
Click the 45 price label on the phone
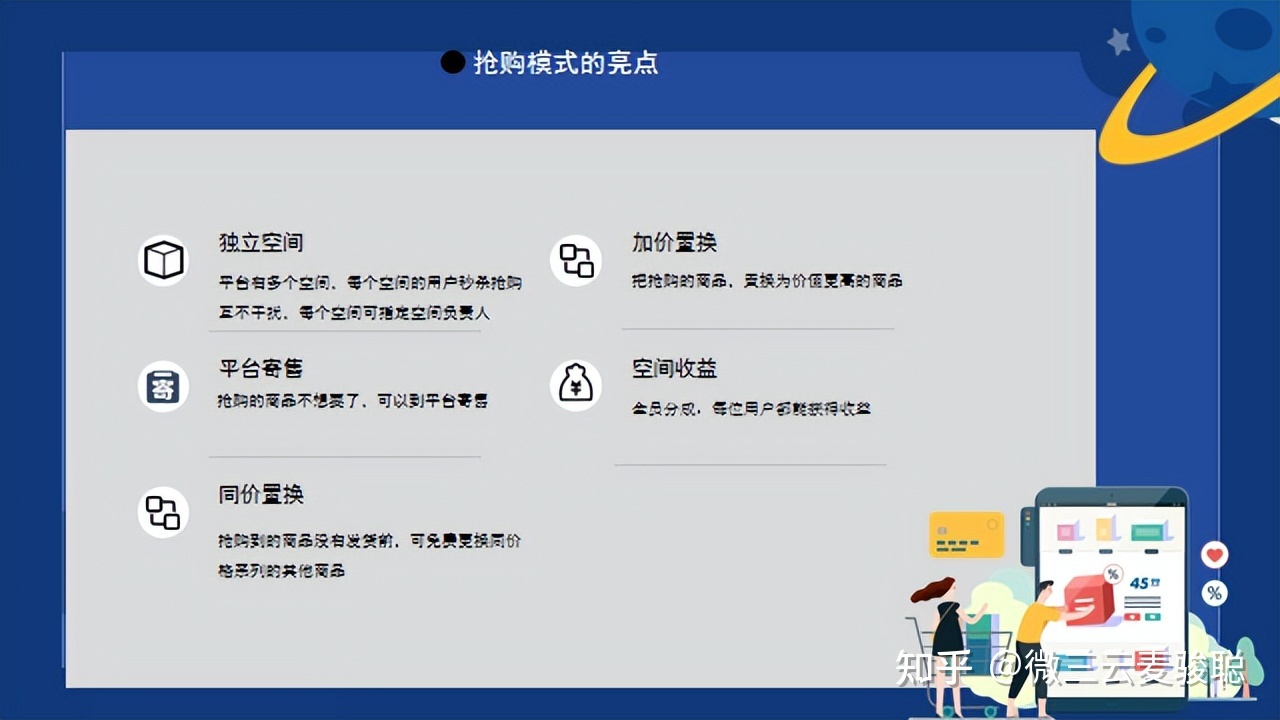coord(1138,583)
